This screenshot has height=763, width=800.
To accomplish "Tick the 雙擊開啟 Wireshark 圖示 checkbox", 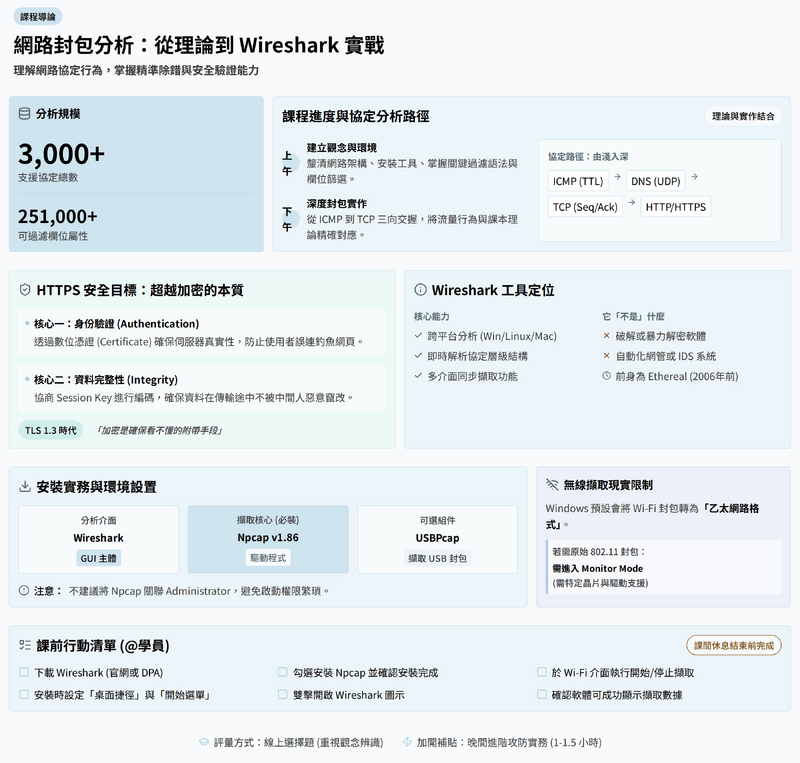I will pyautogui.click(x=283, y=695).
